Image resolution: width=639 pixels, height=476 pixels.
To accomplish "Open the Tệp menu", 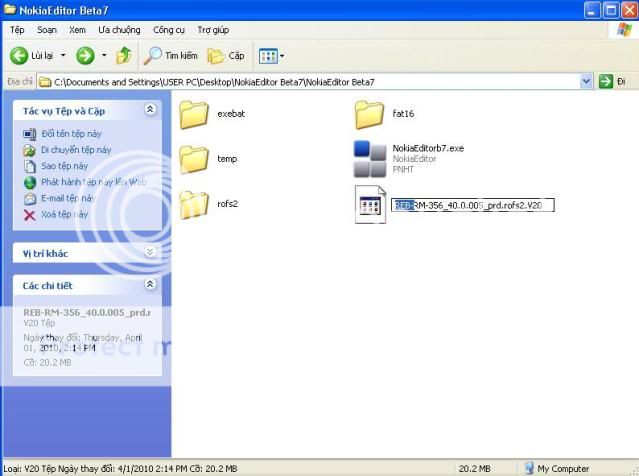I will coord(17,30).
